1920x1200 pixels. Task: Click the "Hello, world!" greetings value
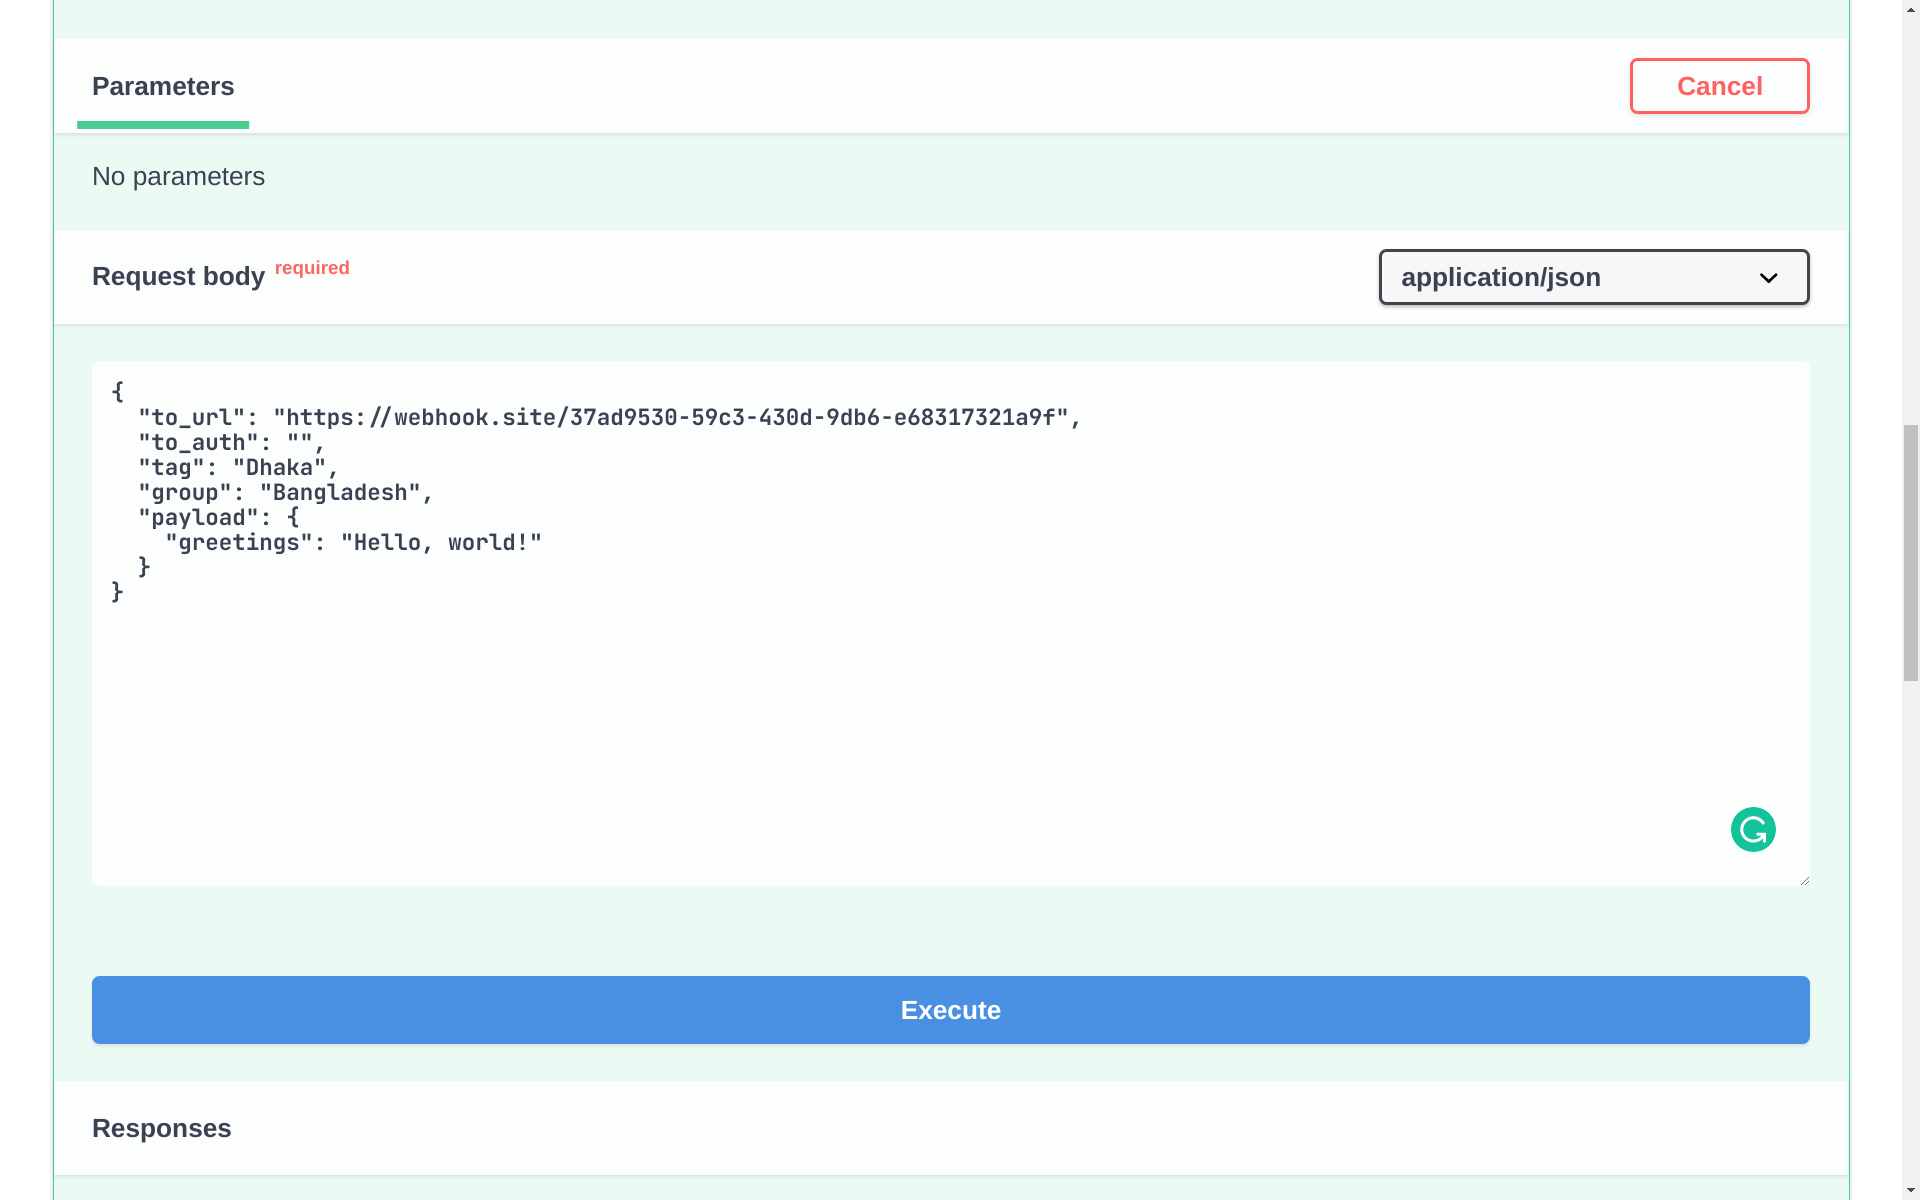click(x=441, y=543)
